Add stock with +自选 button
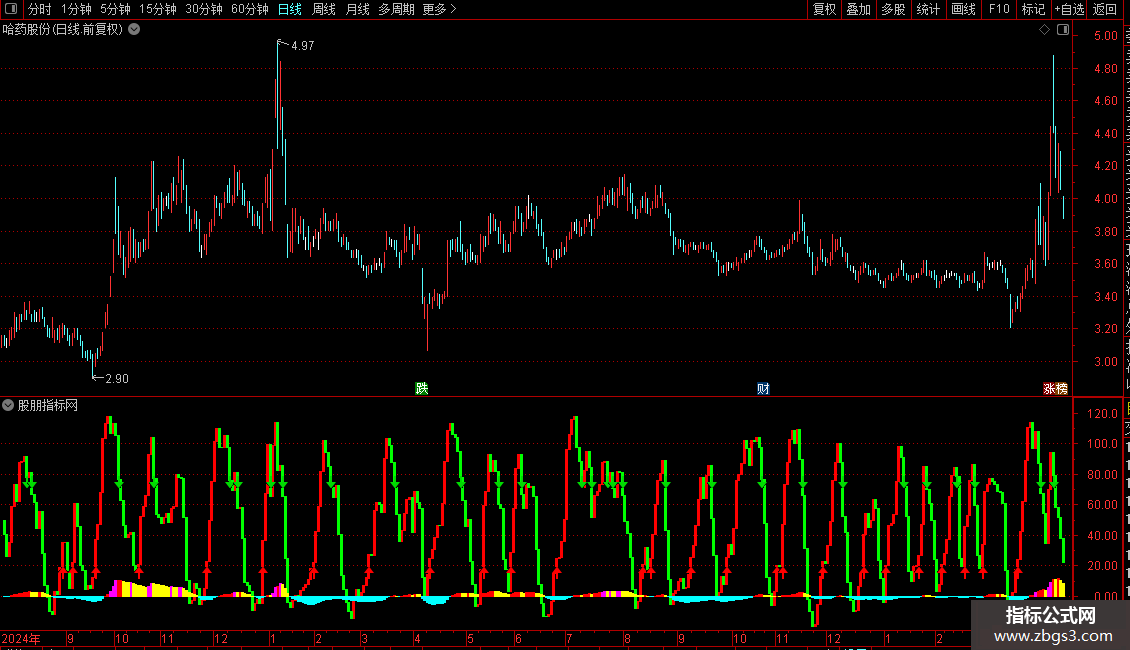1130x650 pixels. point(1069,9)
